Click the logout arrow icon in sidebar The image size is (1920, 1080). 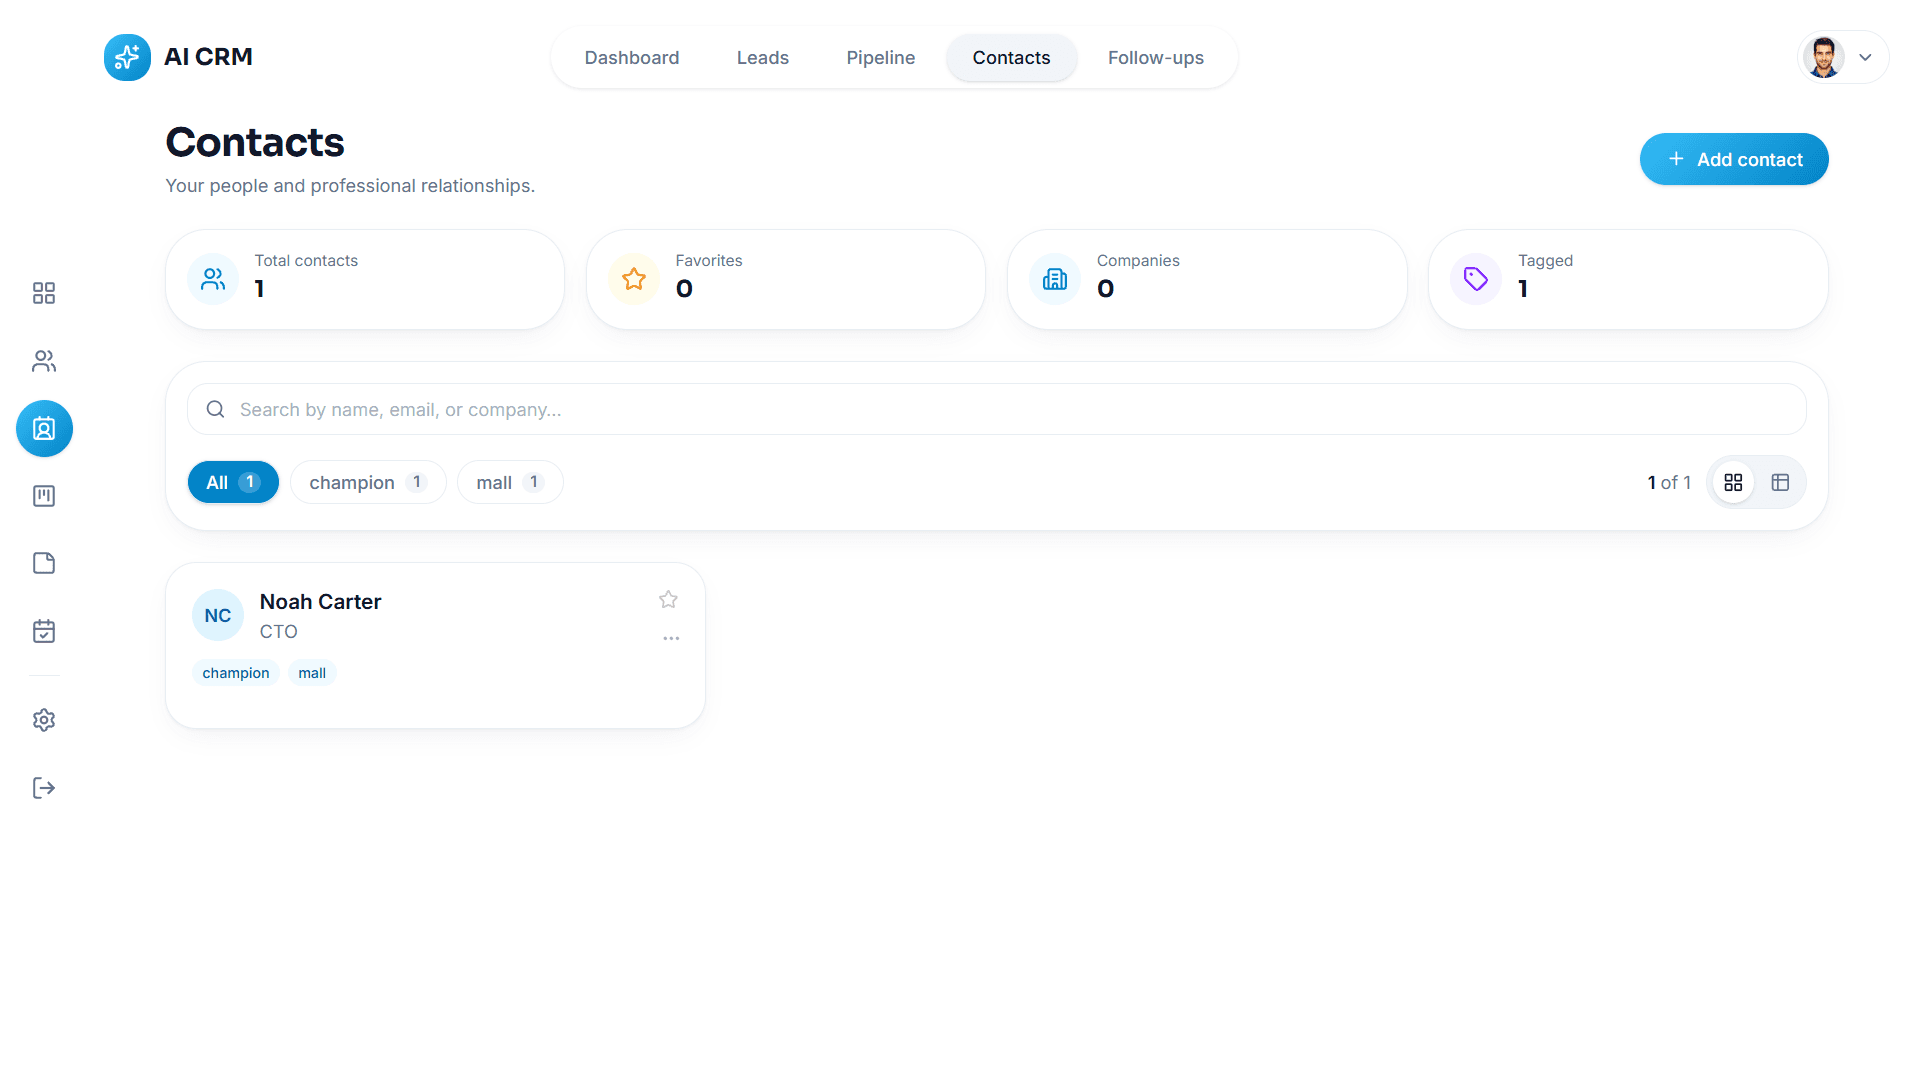pyautogui.click(x=44, y=788)
